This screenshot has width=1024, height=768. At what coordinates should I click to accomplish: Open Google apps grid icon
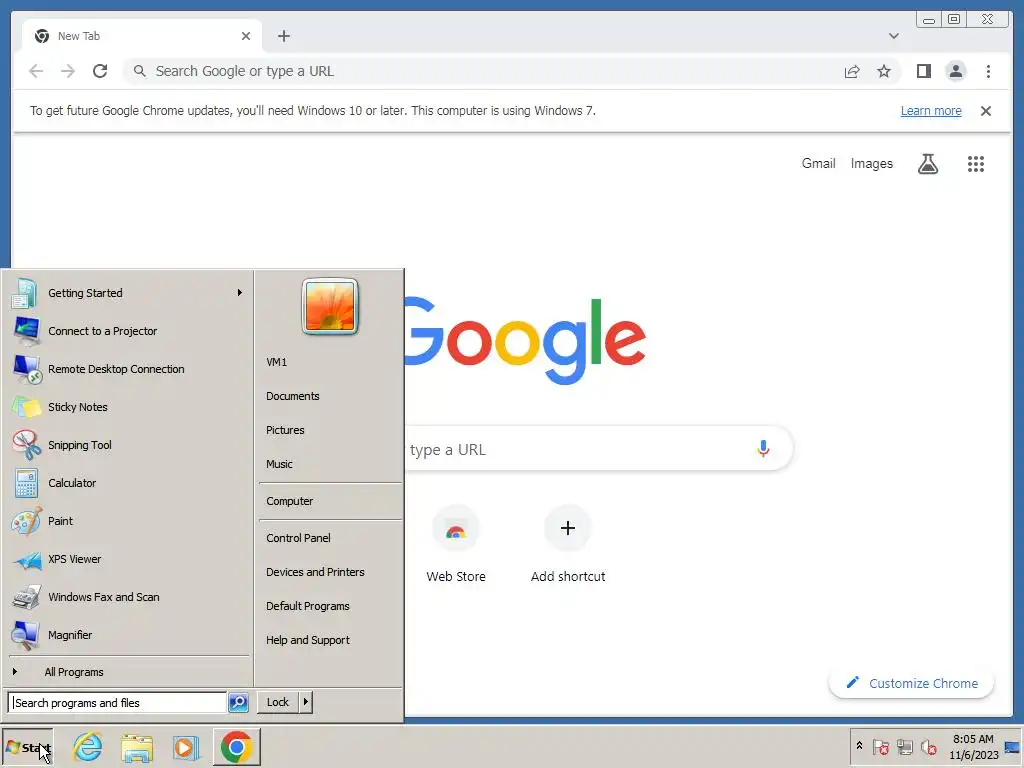[976, 164]
